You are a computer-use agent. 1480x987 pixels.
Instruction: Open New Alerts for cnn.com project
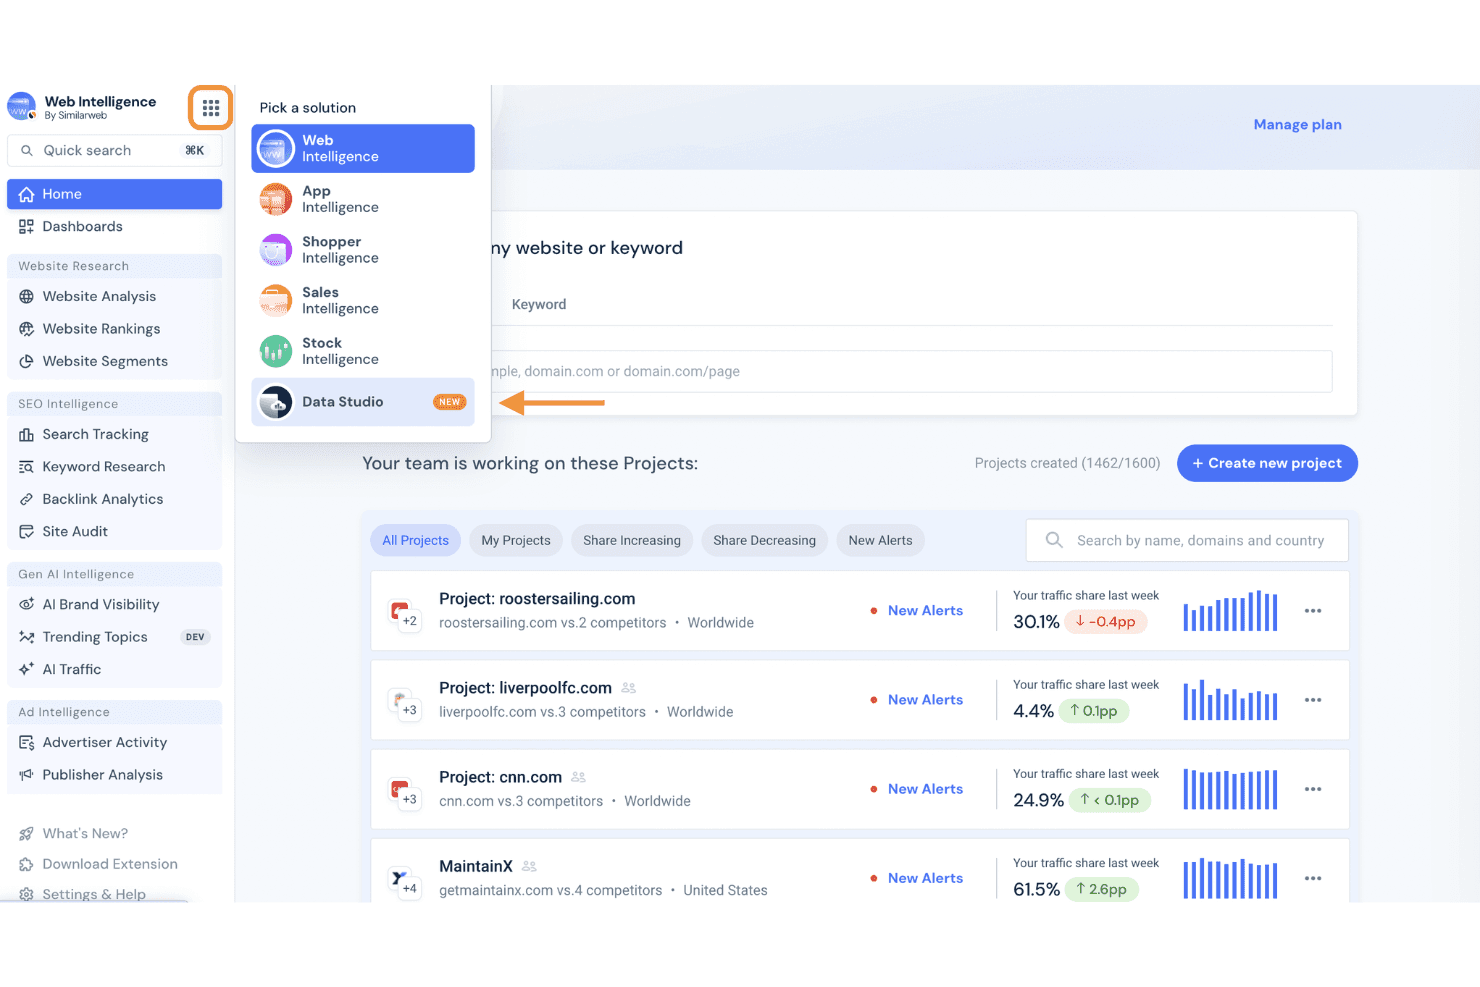925,789
